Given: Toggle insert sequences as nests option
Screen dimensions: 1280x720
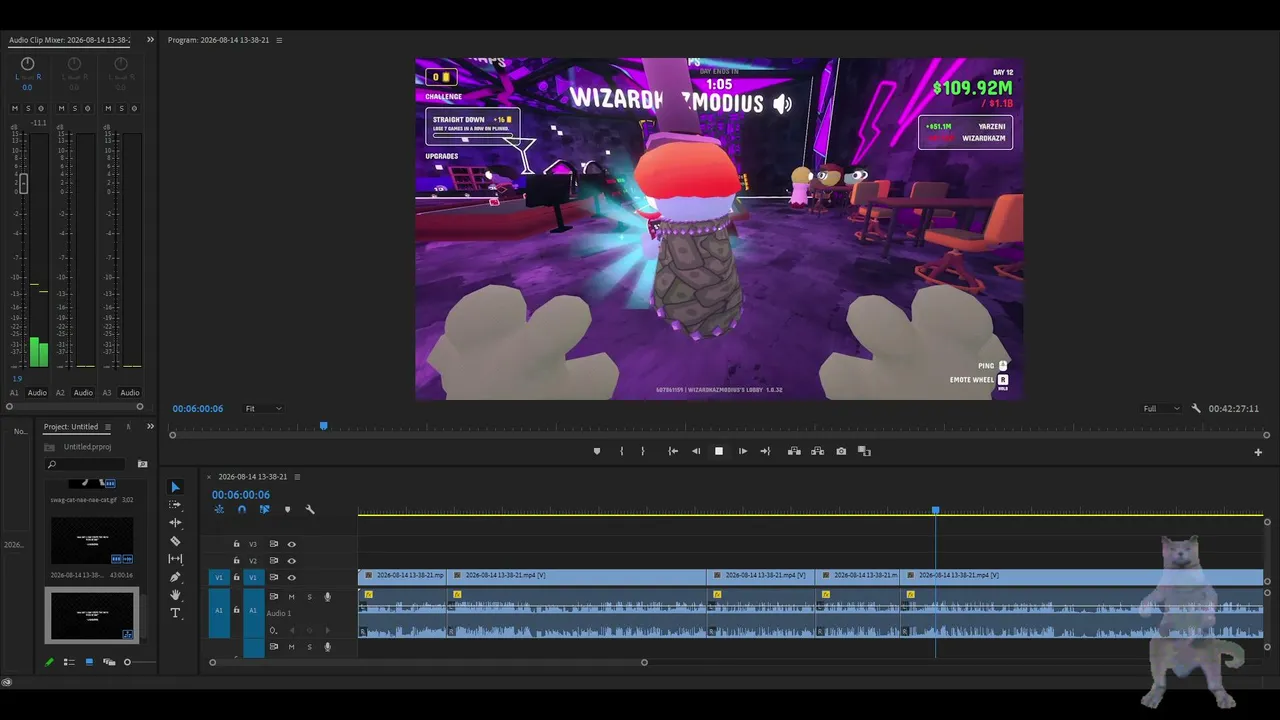Looking at the screenshot, I should click(x=219, y=509).
